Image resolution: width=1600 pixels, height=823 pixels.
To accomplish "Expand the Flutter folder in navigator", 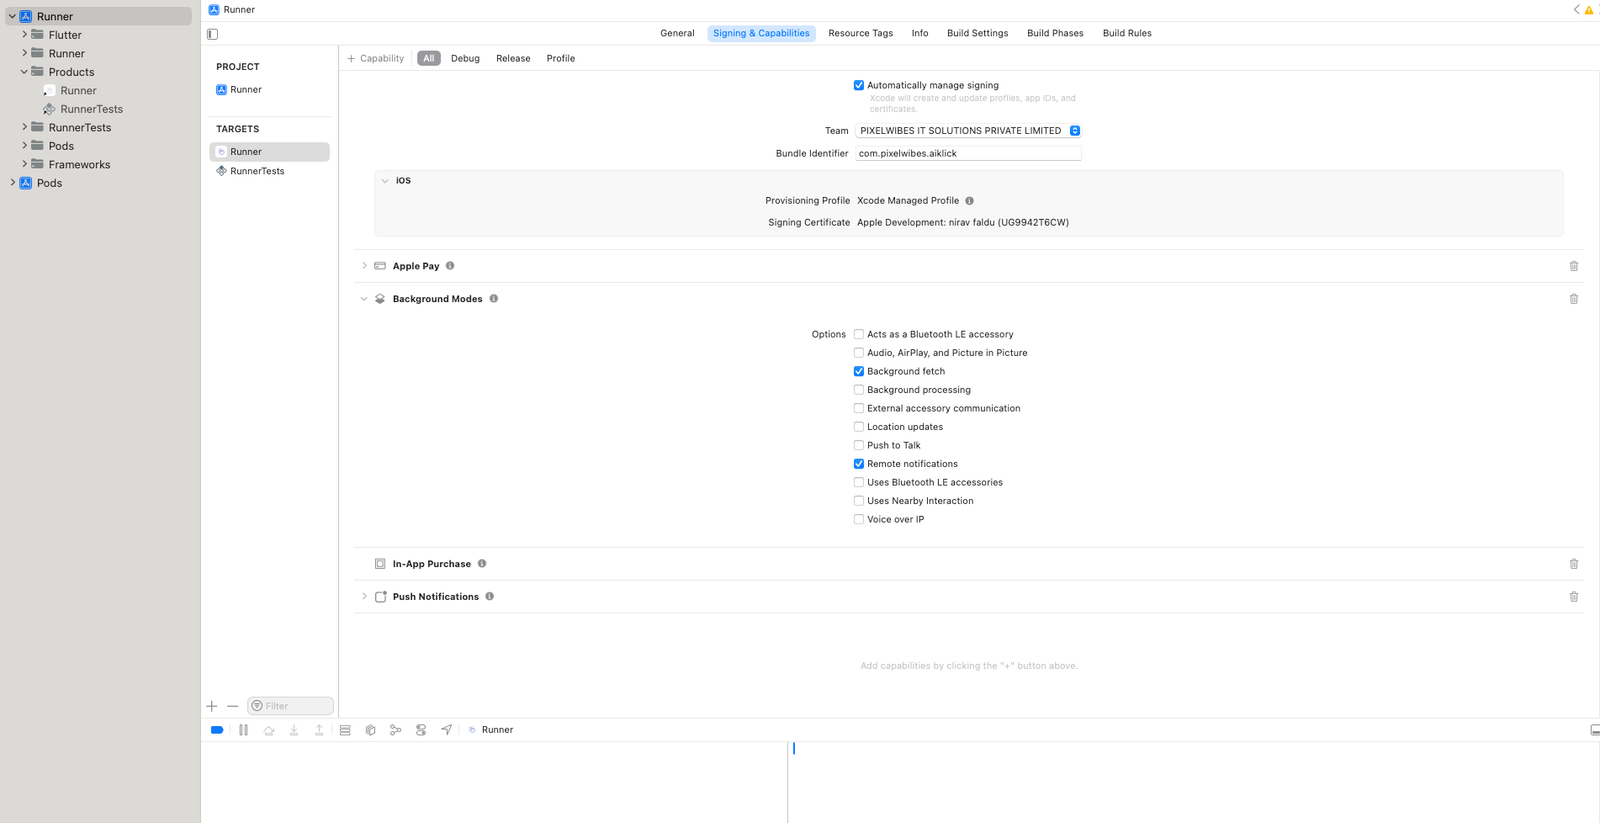I will (24, 35).
